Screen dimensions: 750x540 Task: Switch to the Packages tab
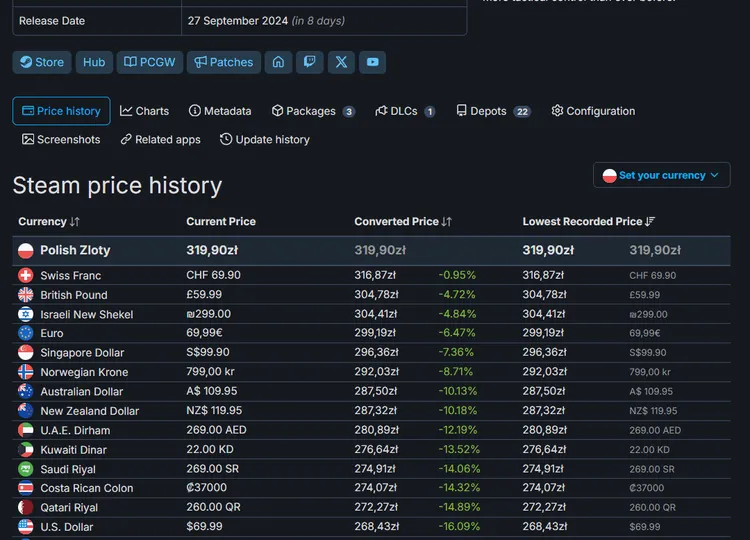click(x=313, y=111)
